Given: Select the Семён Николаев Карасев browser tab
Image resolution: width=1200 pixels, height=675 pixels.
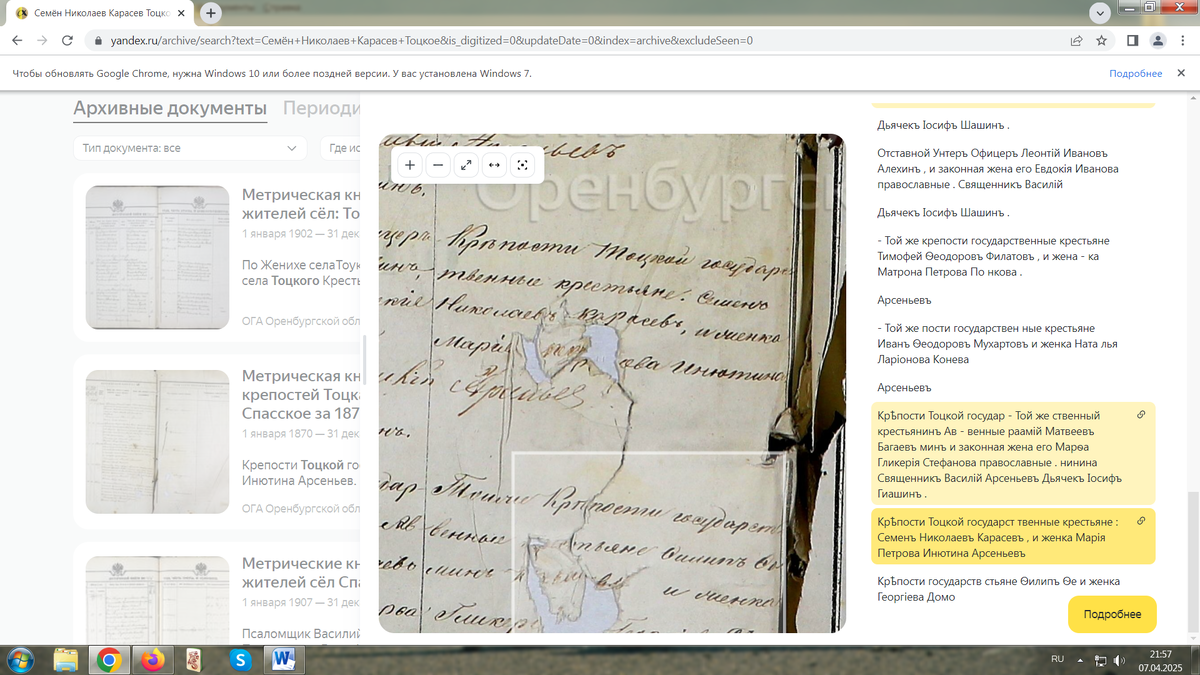Looking at the screenshot, I should pyautogui.click(x=100, y=13).
